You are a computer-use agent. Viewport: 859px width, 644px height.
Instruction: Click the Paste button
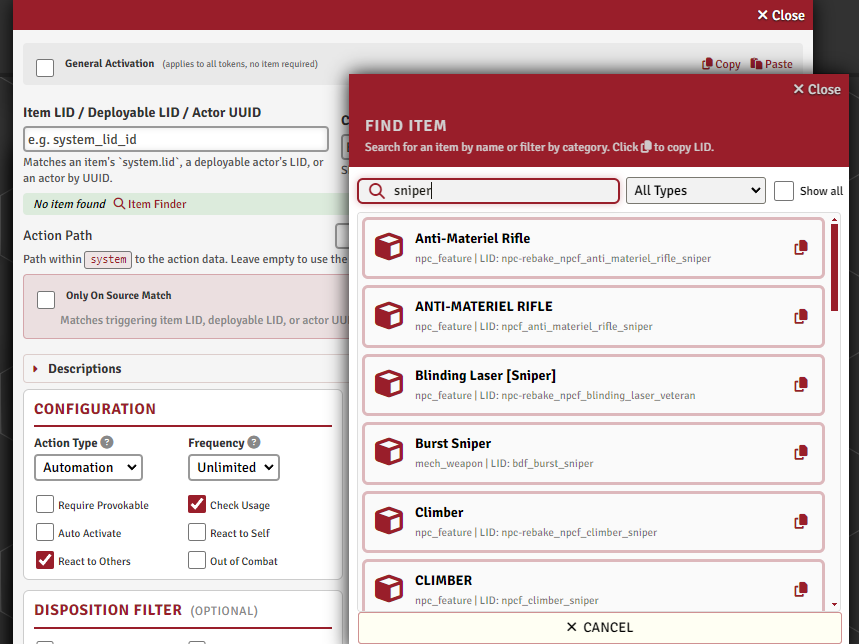771,64
